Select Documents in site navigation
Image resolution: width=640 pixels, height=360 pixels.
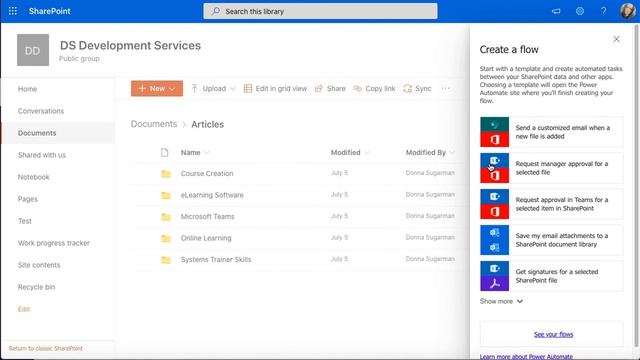(58, 133)
